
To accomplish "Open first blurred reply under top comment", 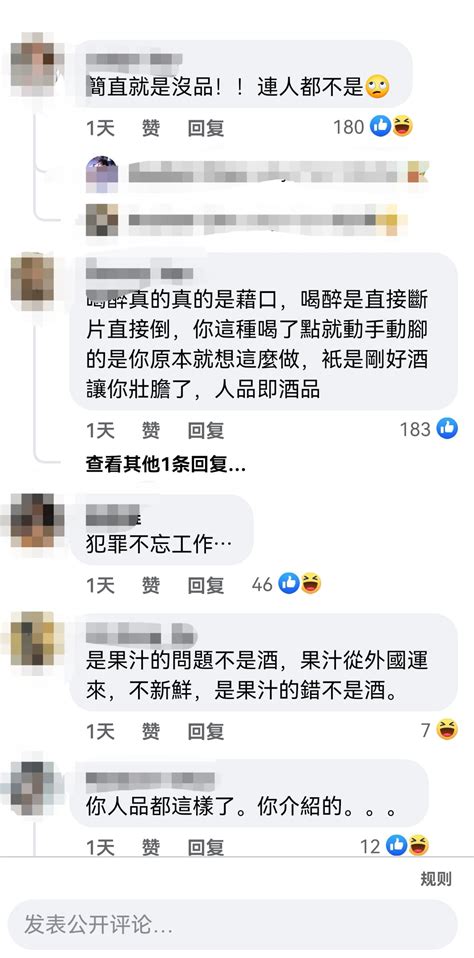I will coord(257,171).
